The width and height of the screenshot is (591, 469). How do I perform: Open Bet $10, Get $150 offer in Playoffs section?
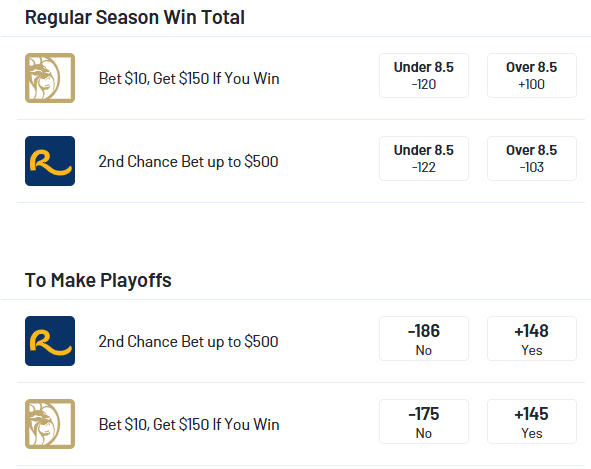tap(189, 425)
